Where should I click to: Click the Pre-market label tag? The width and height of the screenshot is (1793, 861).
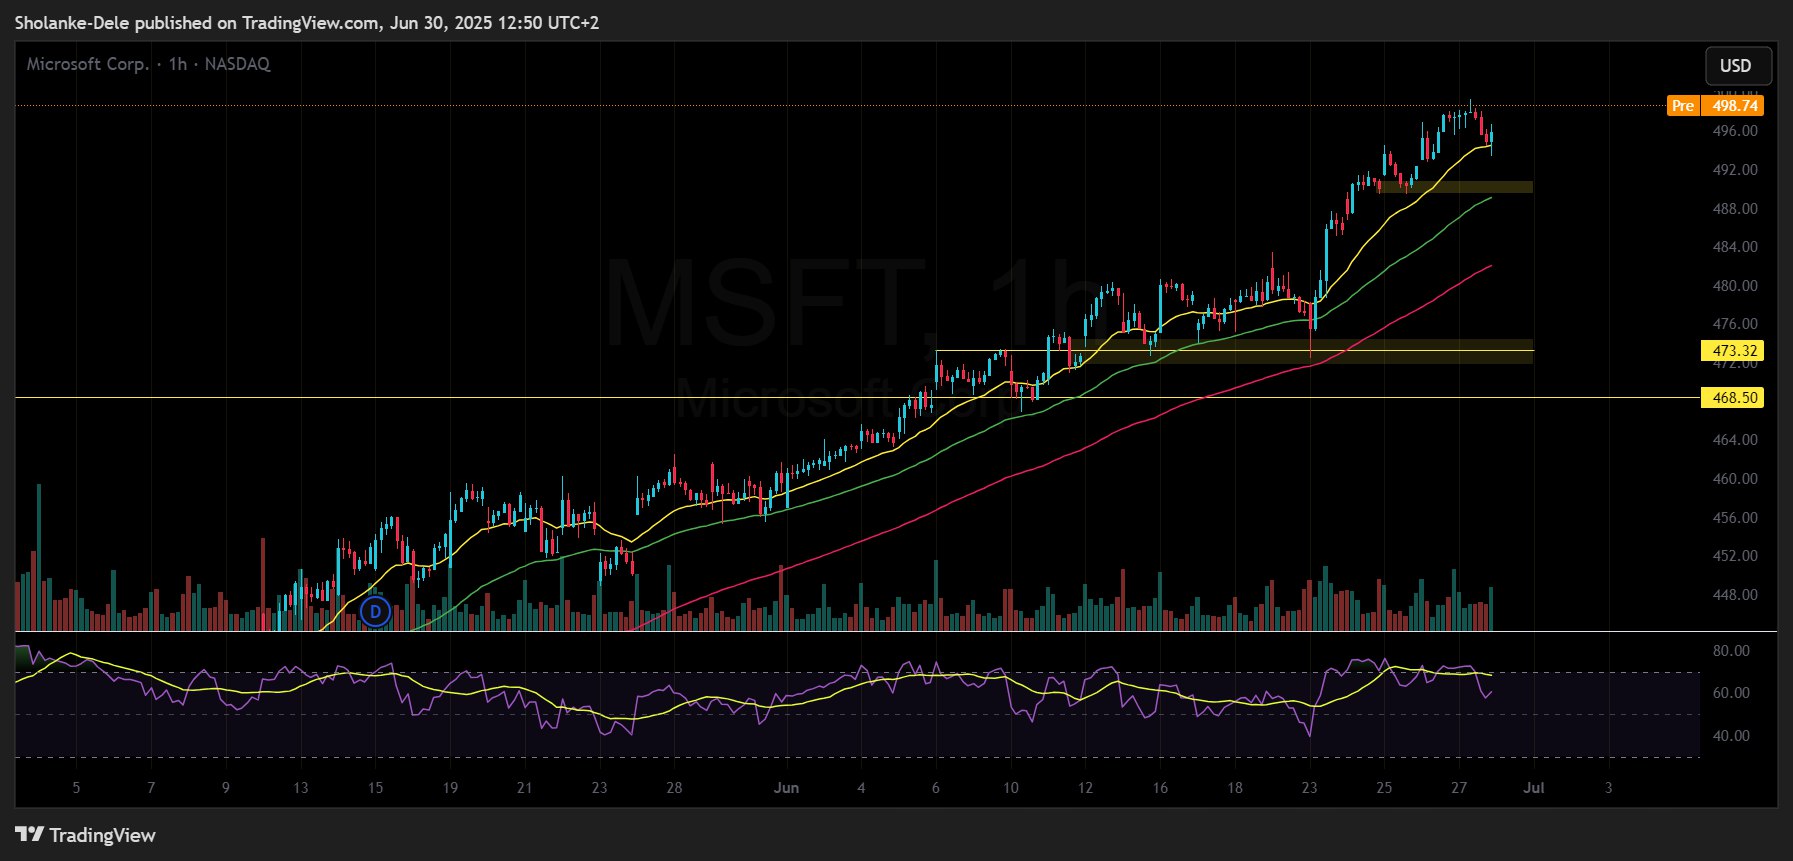[1683, 106]
